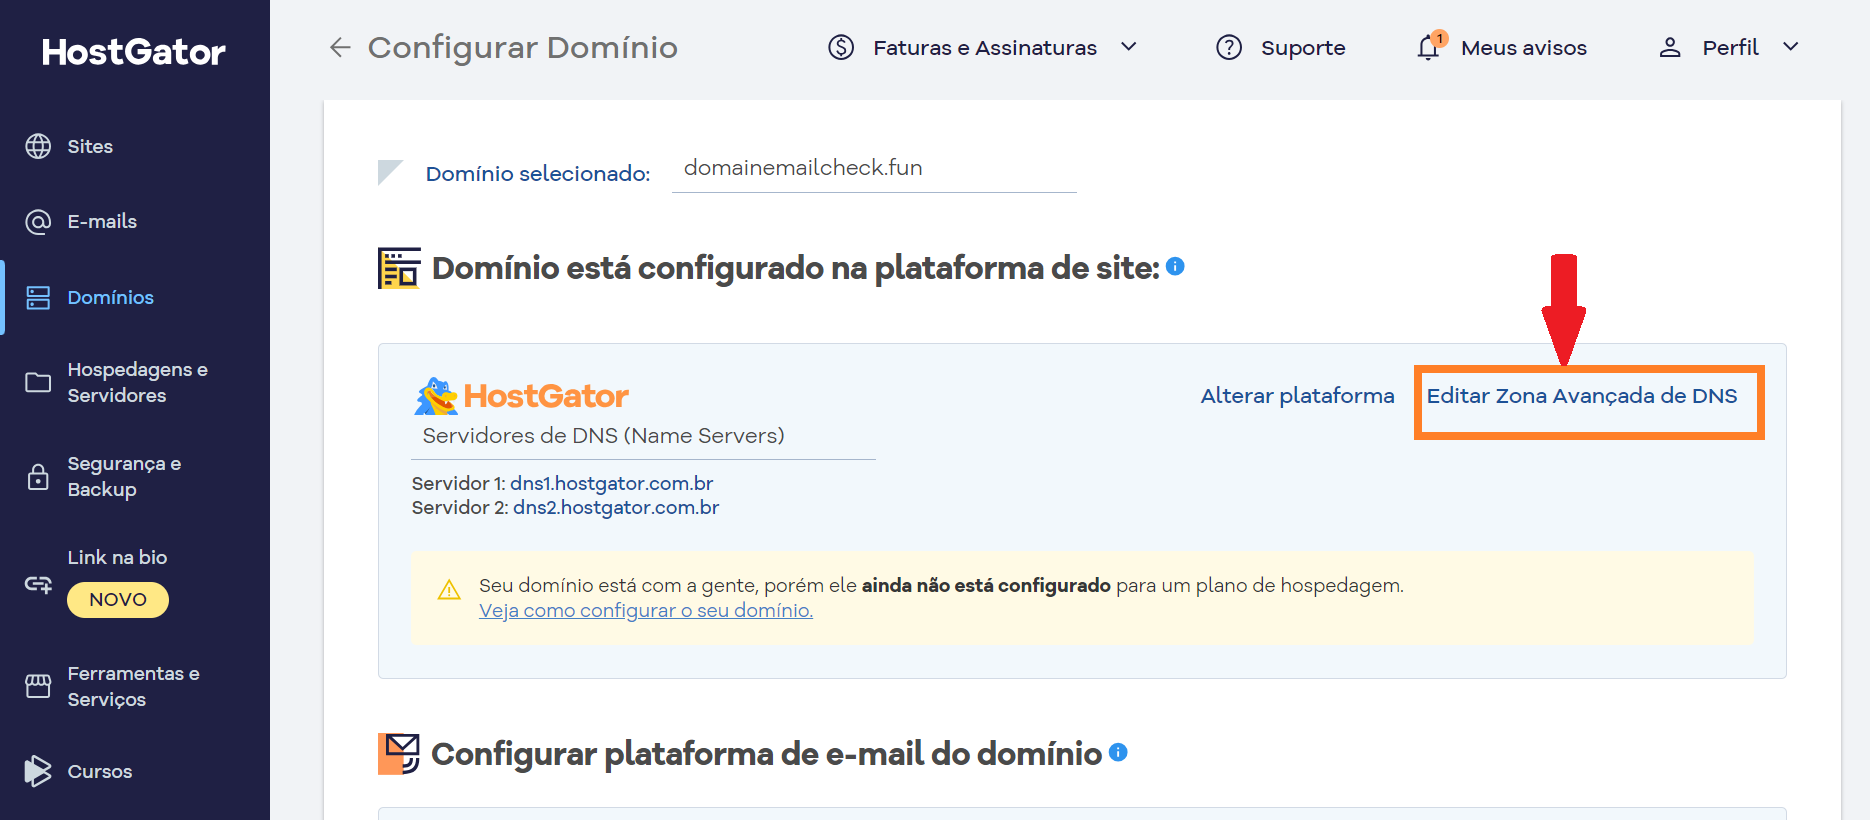Image resolution: width=1870 pixels, height=820 pixels.
Task: Click Perfil label in top bar
Action: [x=1731, y=47]
